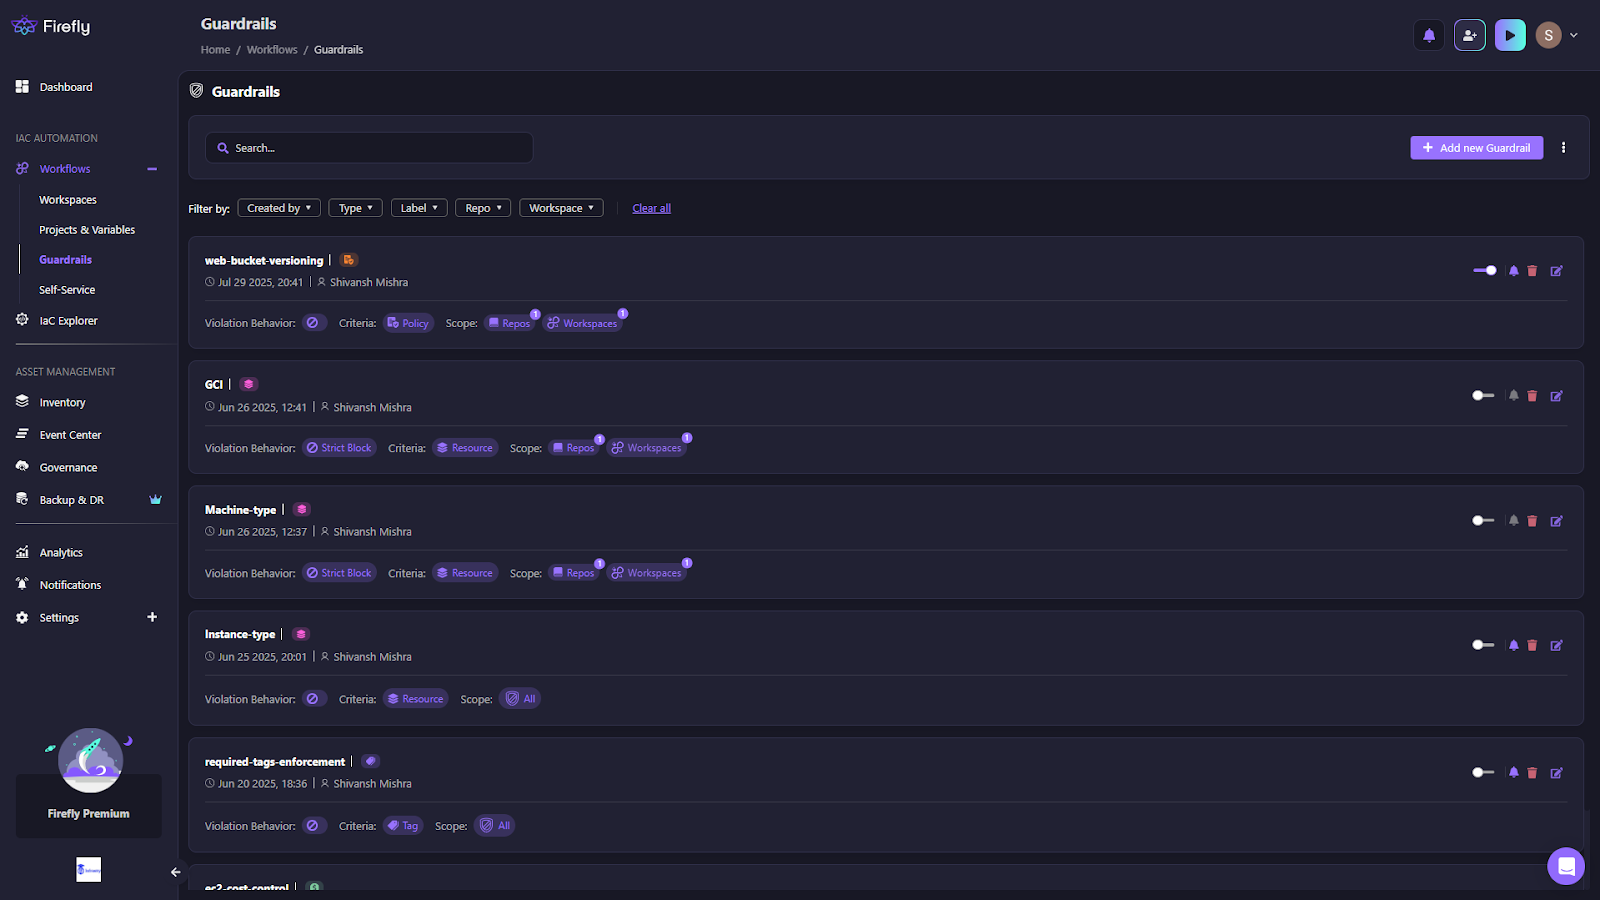Collapse the sidebar with the arrow icon
This screenshot has width=1600, height=900.
(x=176, y=872)
